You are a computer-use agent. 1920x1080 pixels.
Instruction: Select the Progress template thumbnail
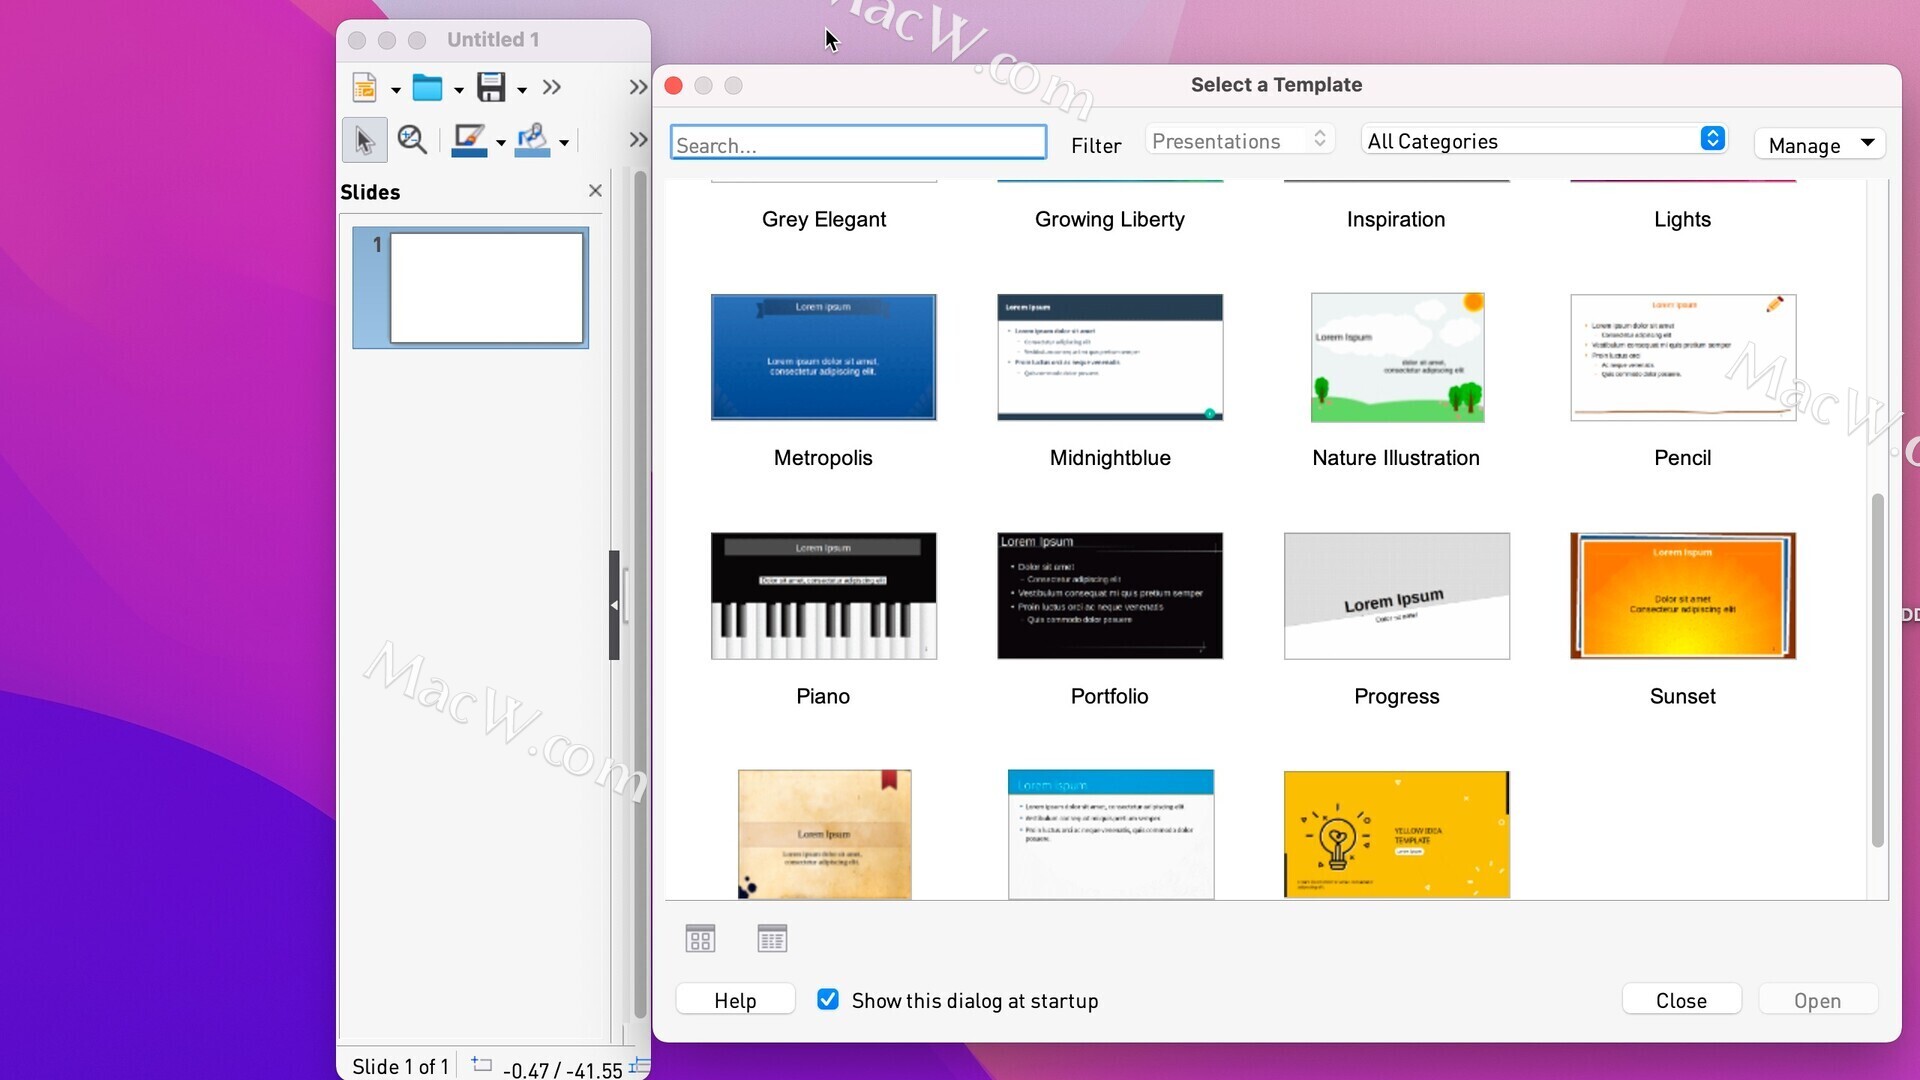[x=1397, y=596]
